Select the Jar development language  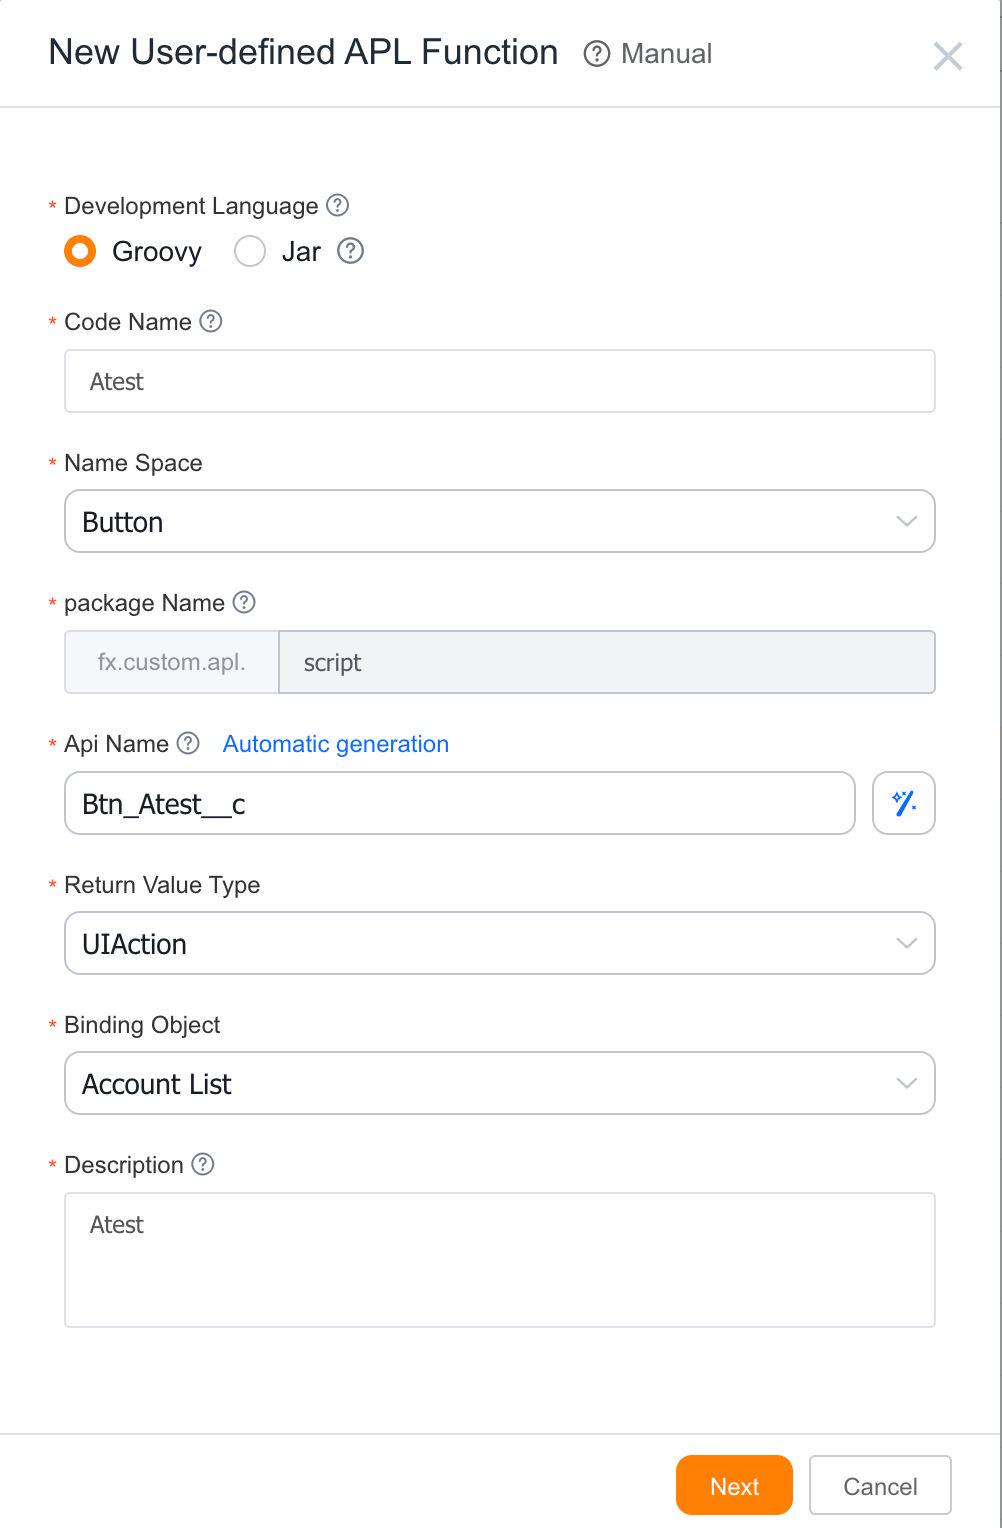(249, 251)
